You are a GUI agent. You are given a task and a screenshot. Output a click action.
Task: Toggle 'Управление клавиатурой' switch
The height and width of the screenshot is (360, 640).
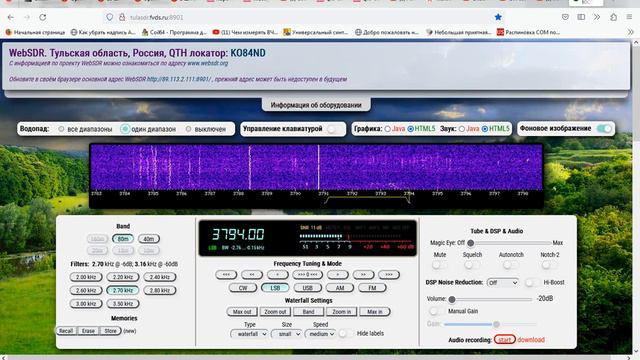pyautogui.click(x=335, y=129)
